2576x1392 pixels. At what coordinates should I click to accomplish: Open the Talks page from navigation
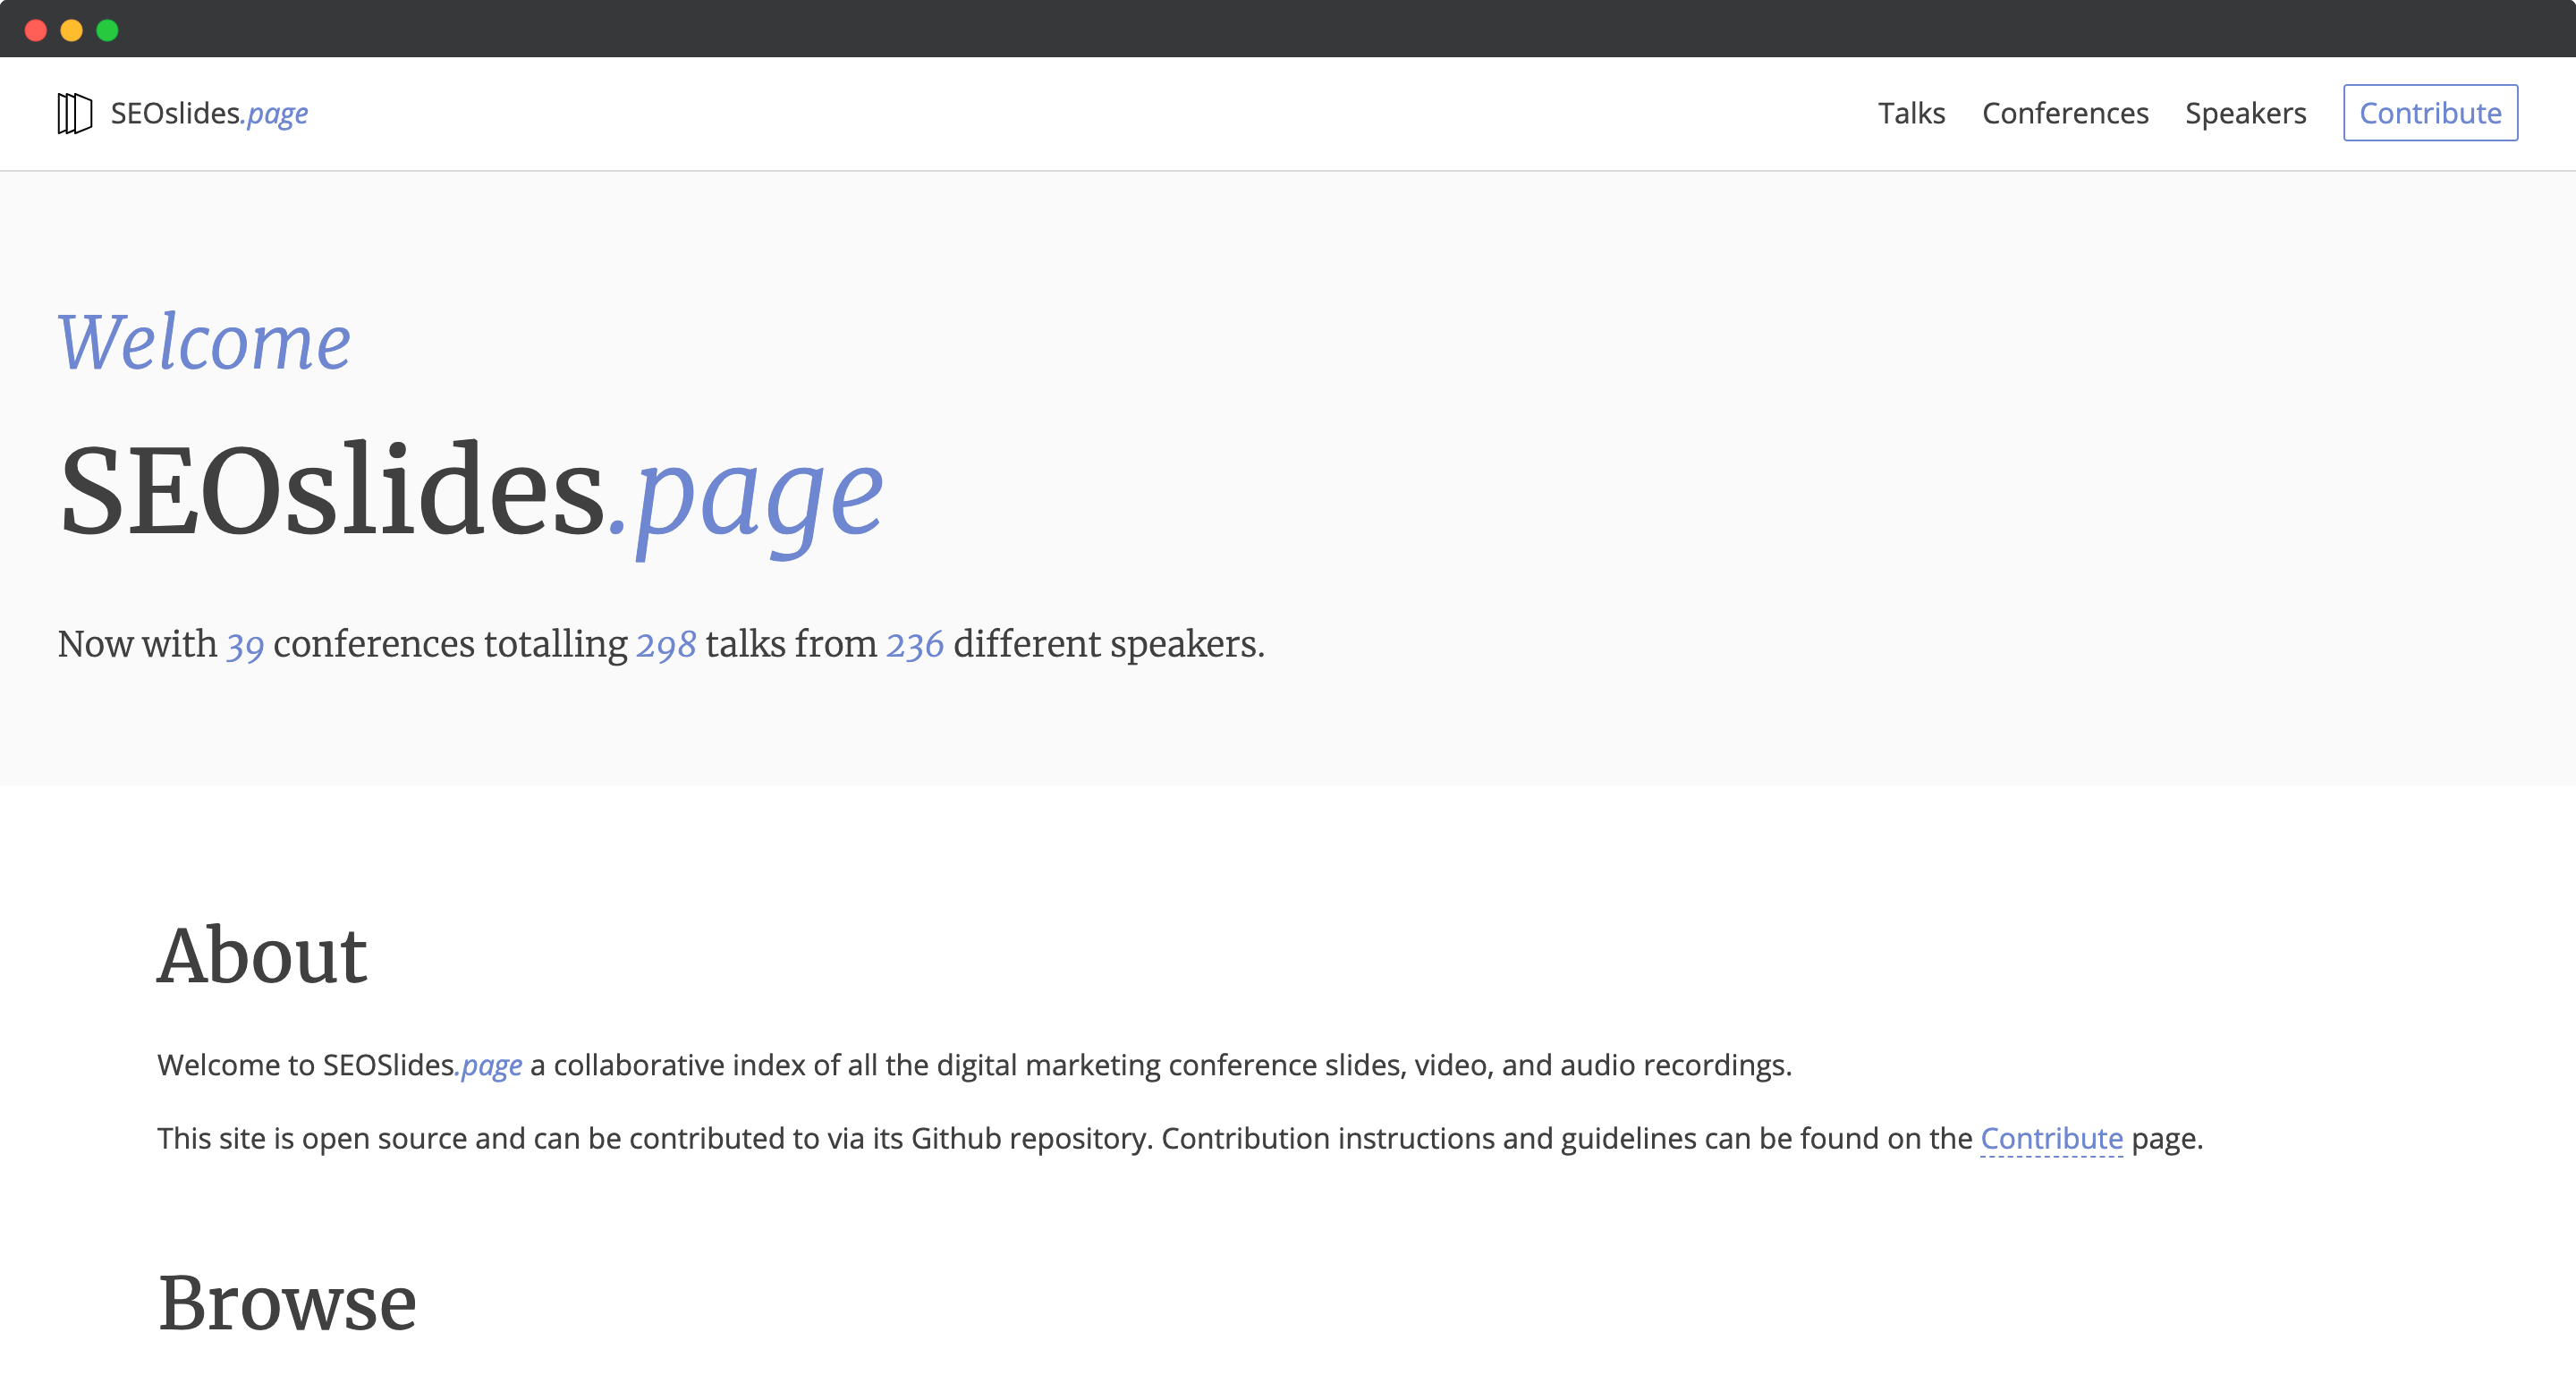pyautogui.click(x=1912, y=113)
